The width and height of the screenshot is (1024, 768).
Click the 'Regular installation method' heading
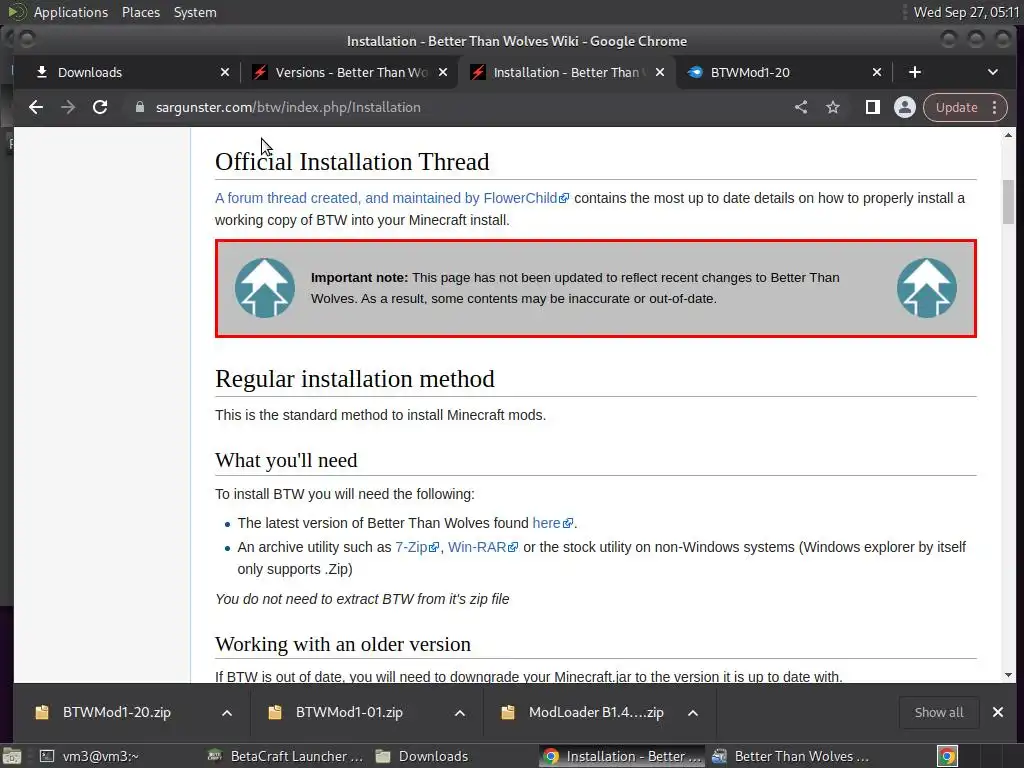(x=355, y=379)
